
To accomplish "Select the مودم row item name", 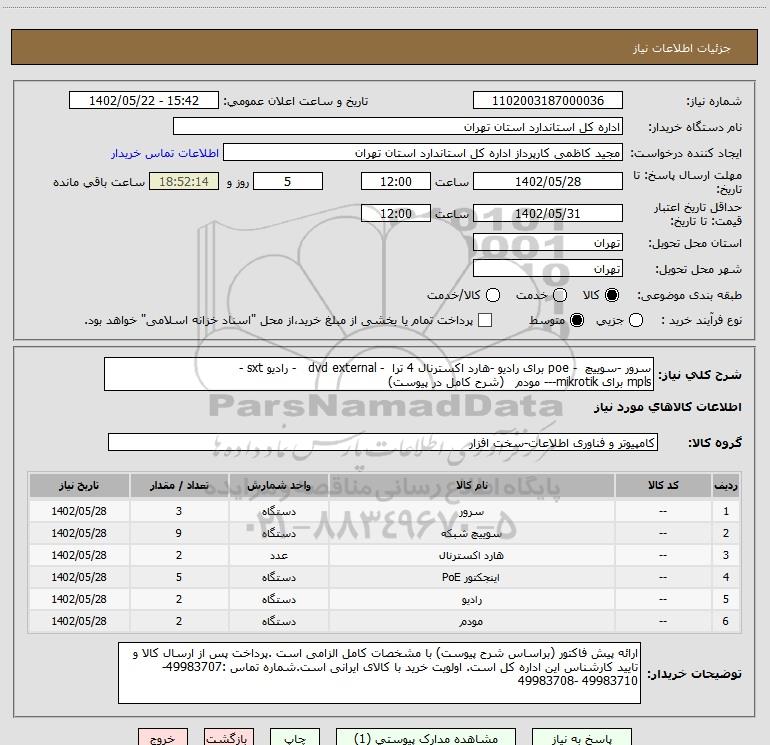I will (471, 622).
